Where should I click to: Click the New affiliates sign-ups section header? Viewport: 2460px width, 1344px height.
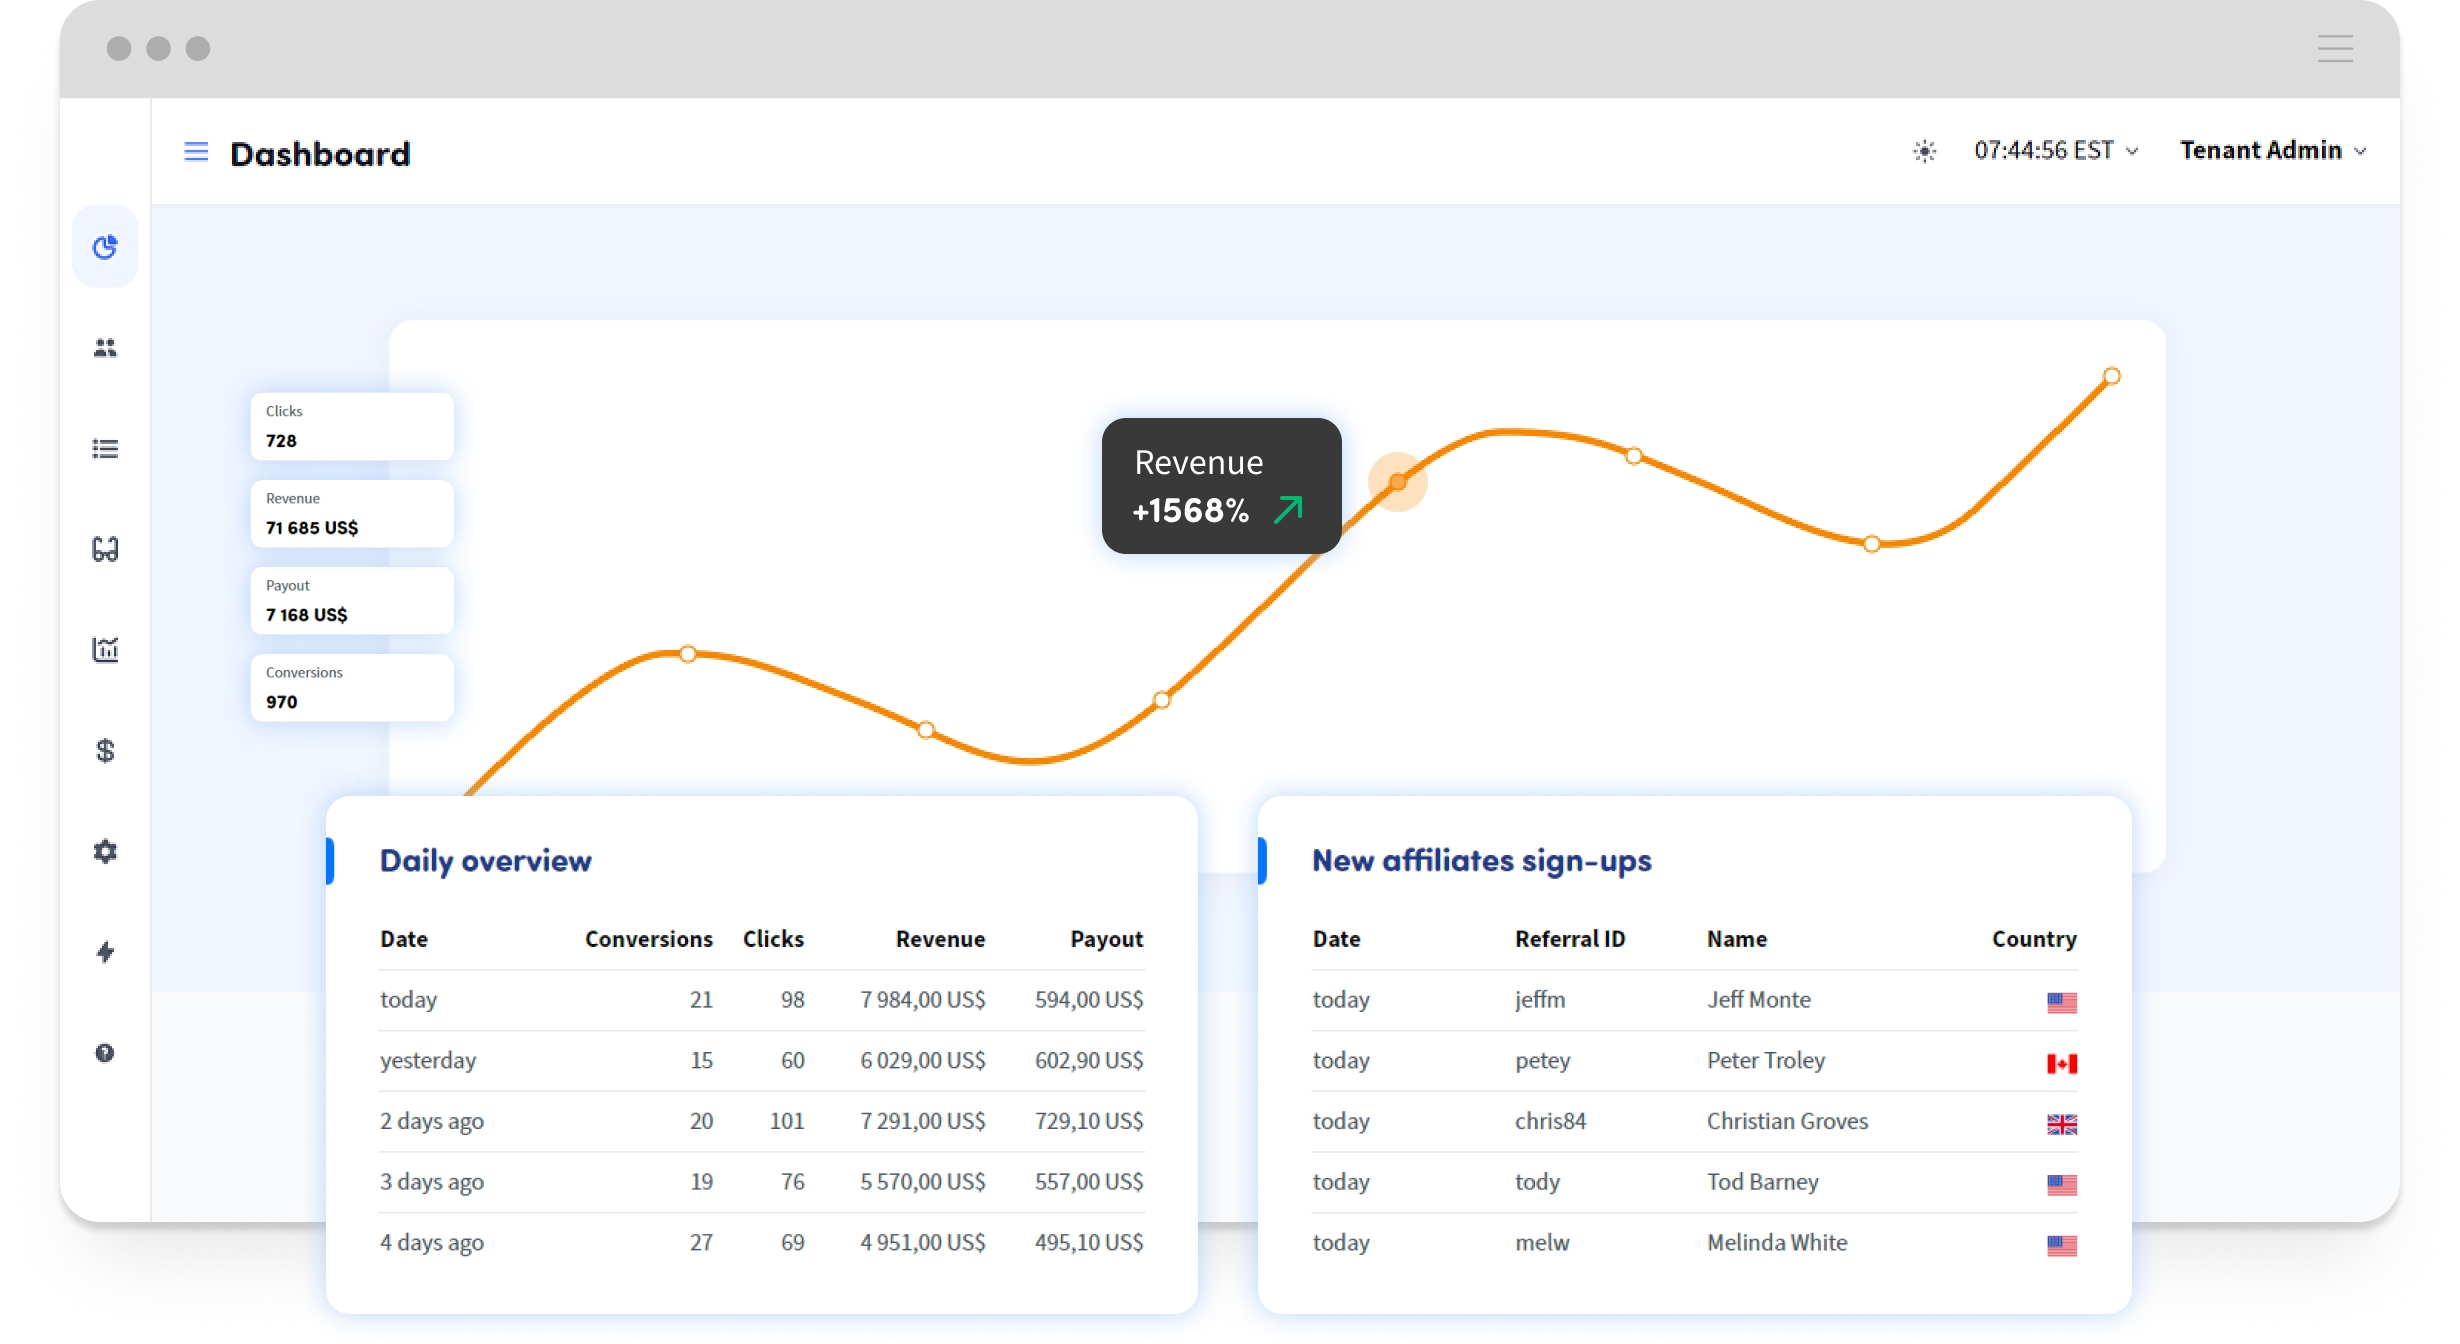tap(1477, 859)
